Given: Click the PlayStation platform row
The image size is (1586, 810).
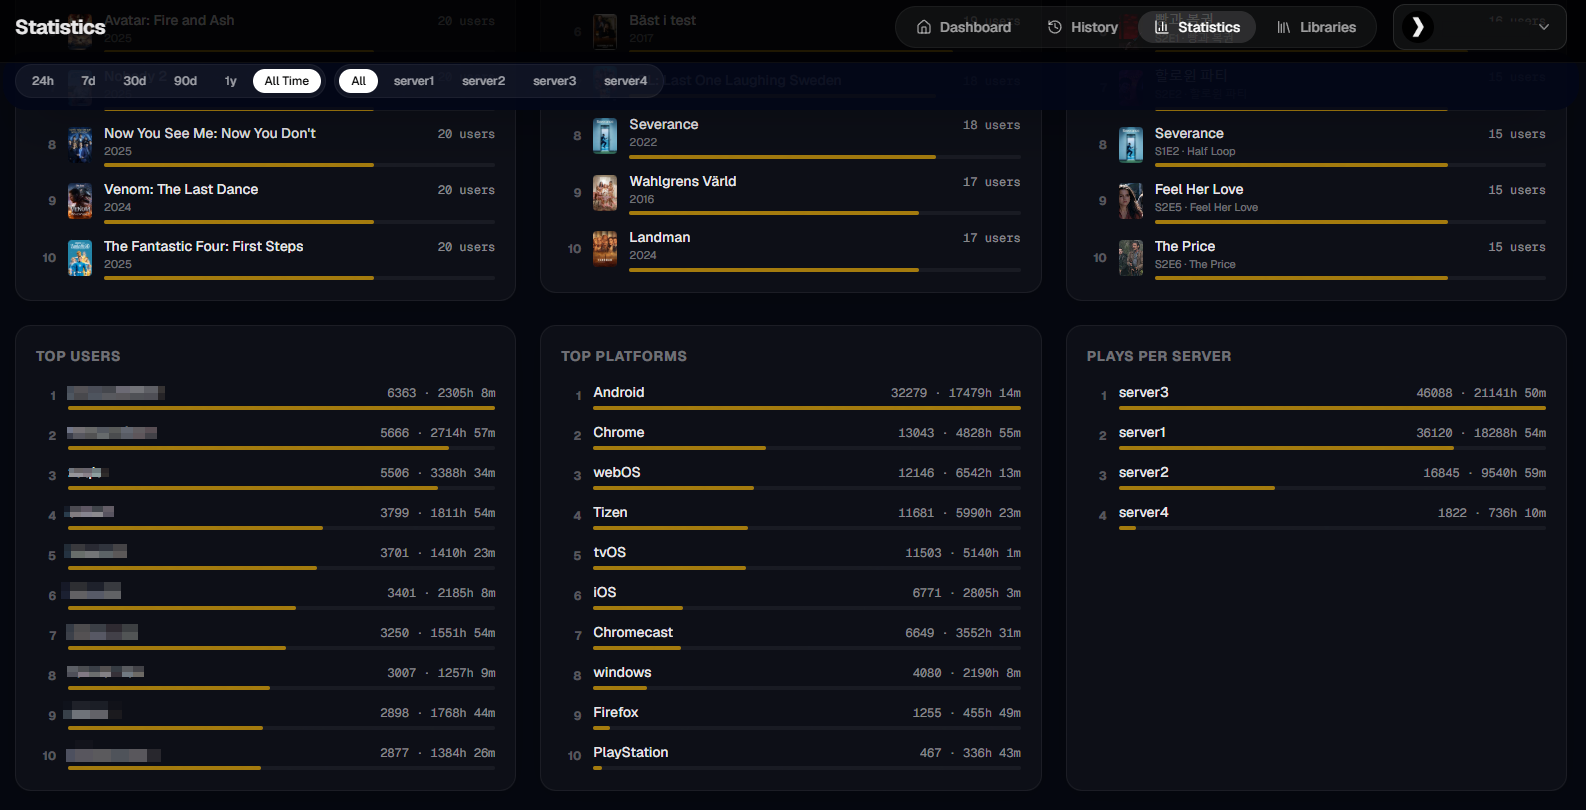Looking at the screenshot, I should [791, 756].
